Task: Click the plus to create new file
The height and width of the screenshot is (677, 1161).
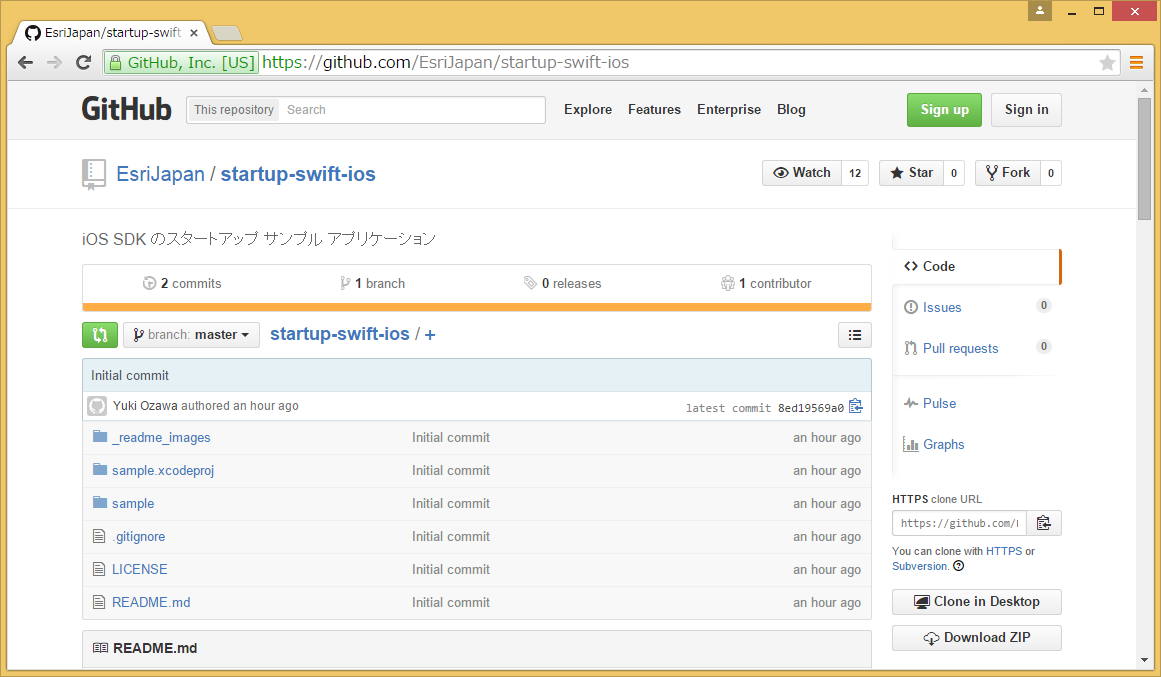Action: point(430,335)
